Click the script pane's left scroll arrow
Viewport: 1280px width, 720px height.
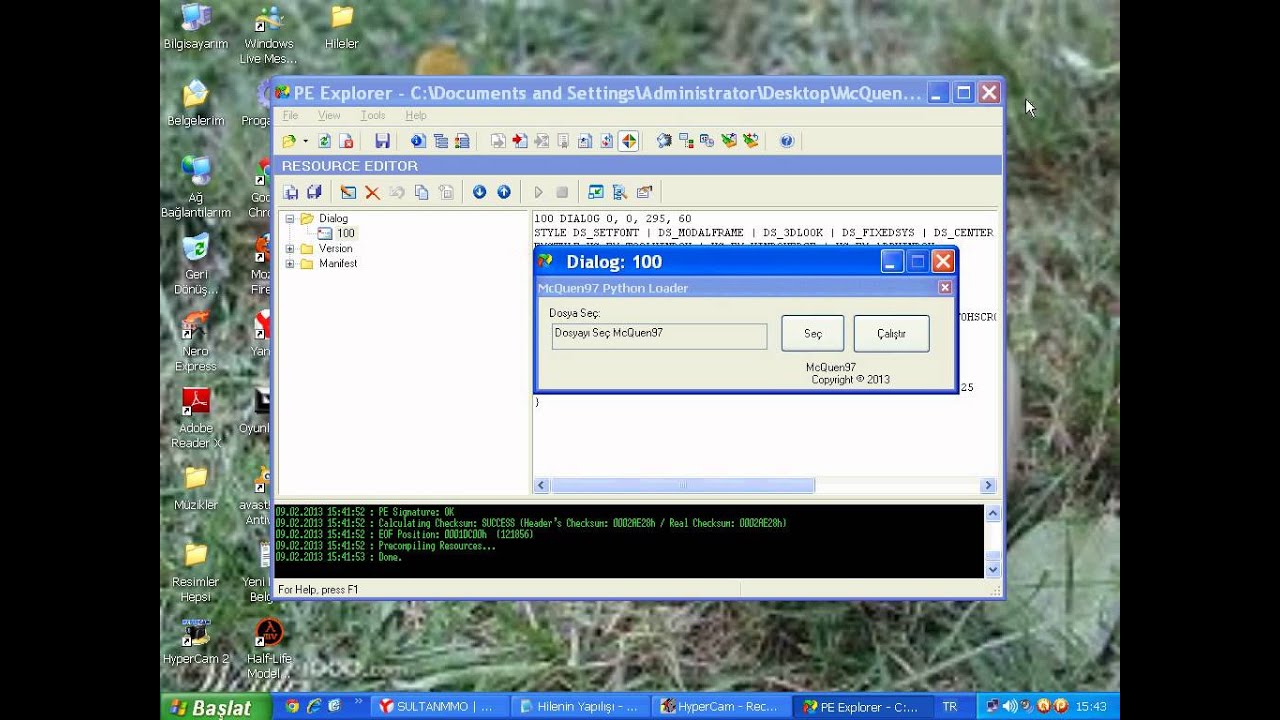tap(541, 485)
